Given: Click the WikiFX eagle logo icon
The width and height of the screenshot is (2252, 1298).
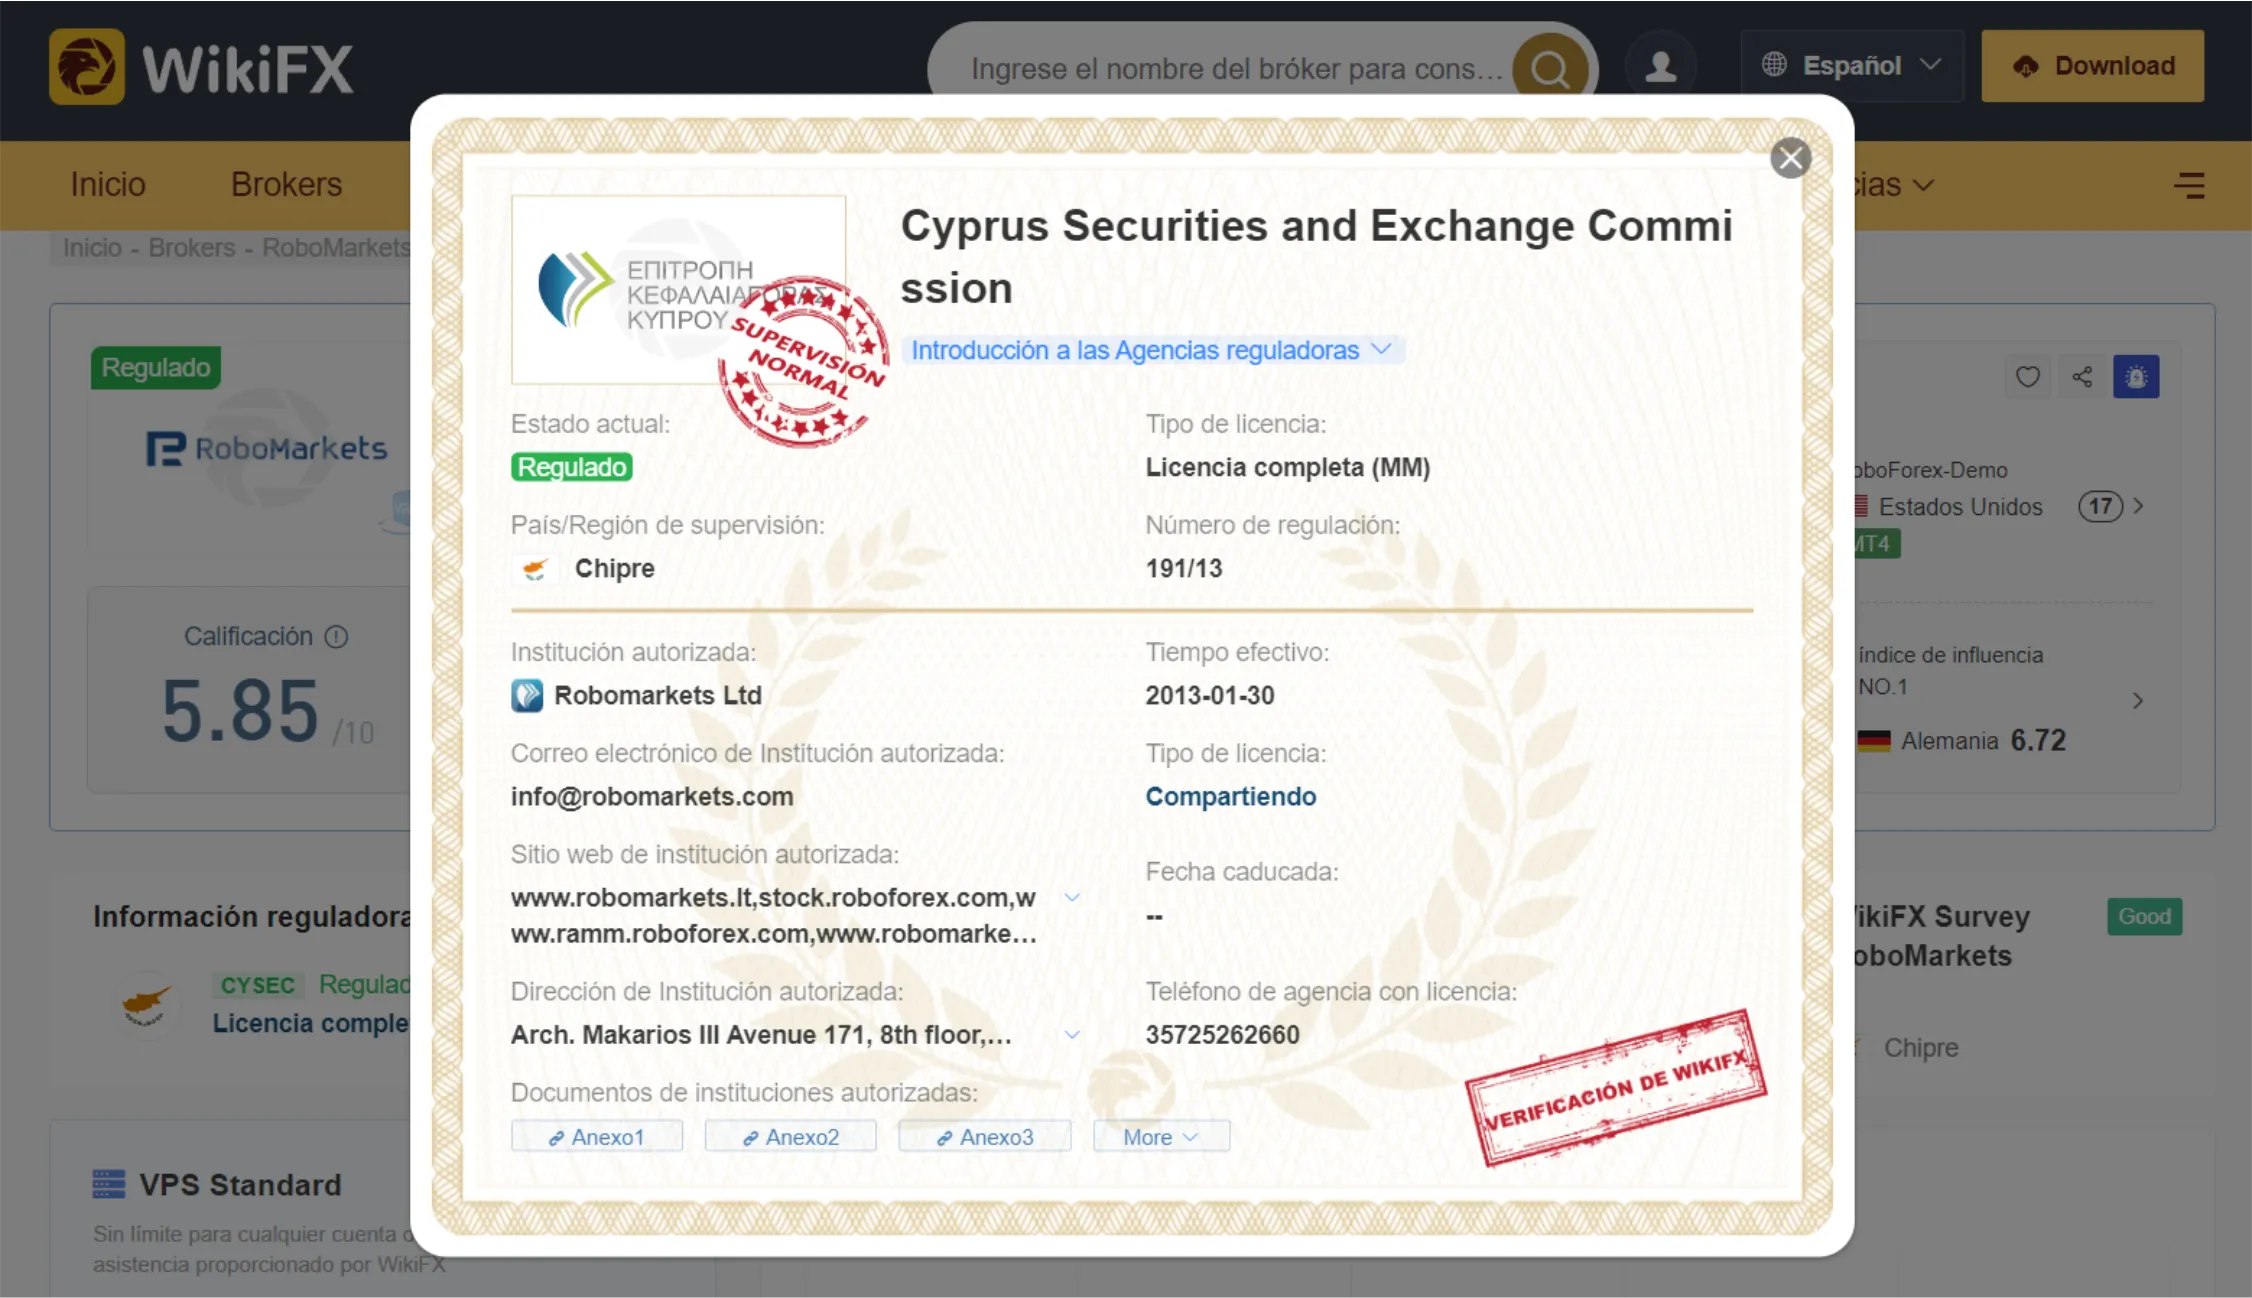Looking at the screenshot, I should click(87, 67).
